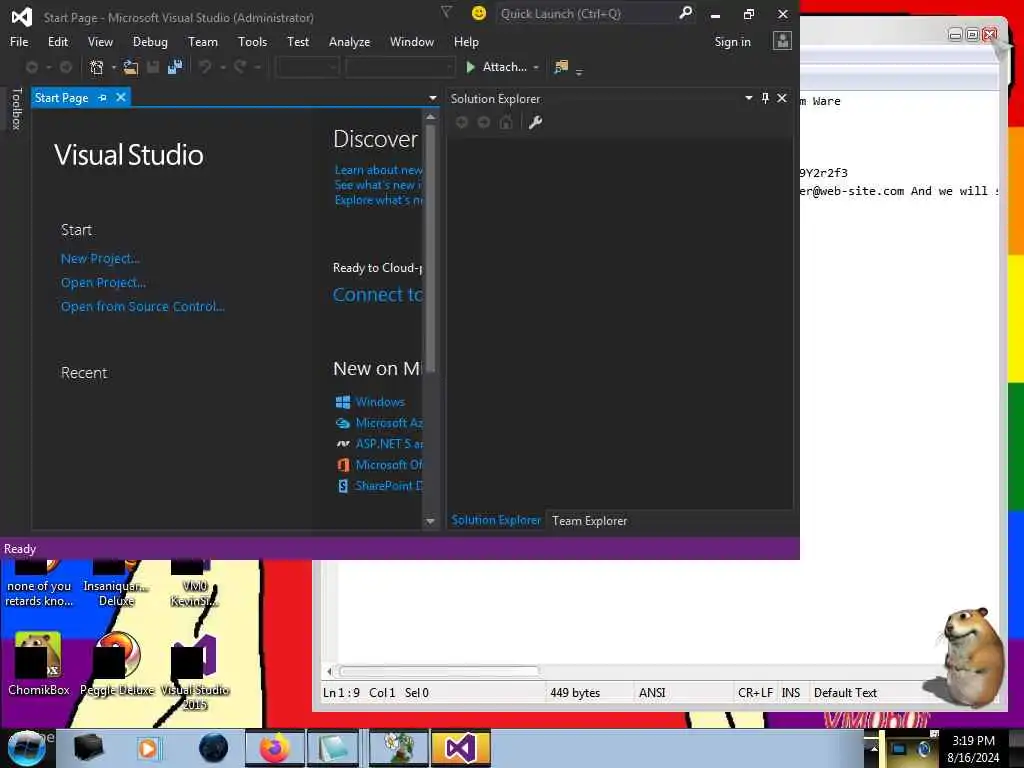
Task: Click the Open Project... link
Action: coord(103,283)
